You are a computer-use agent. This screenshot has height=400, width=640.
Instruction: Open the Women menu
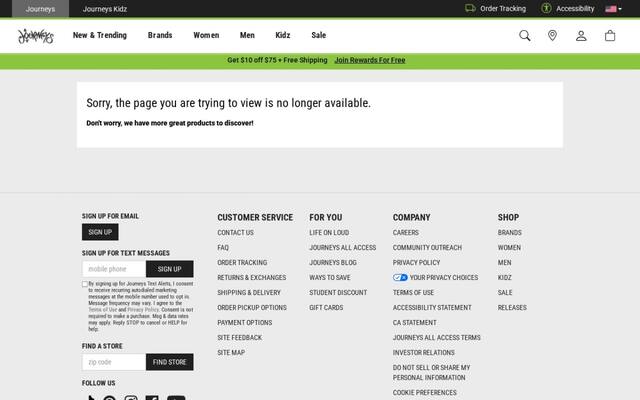pos(206,35)
